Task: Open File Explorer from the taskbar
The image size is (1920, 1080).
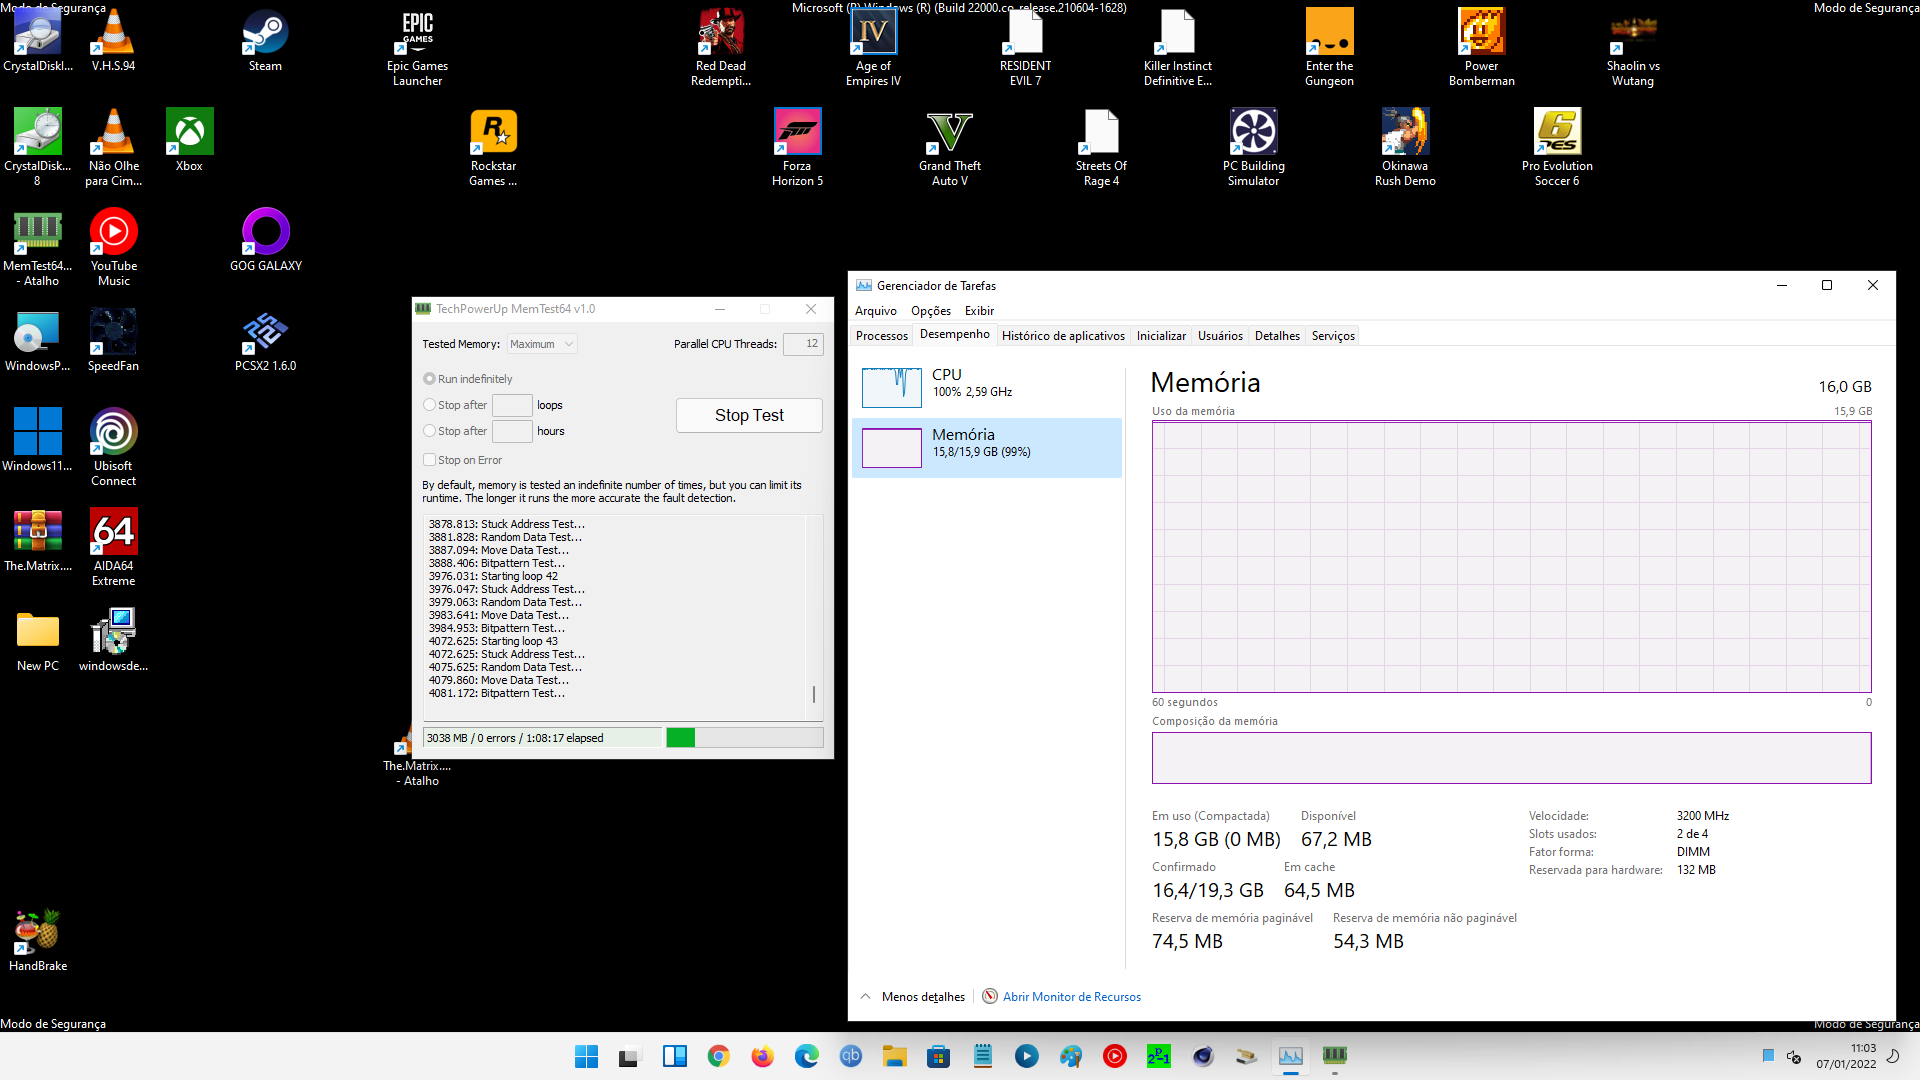Action: 894,1056
